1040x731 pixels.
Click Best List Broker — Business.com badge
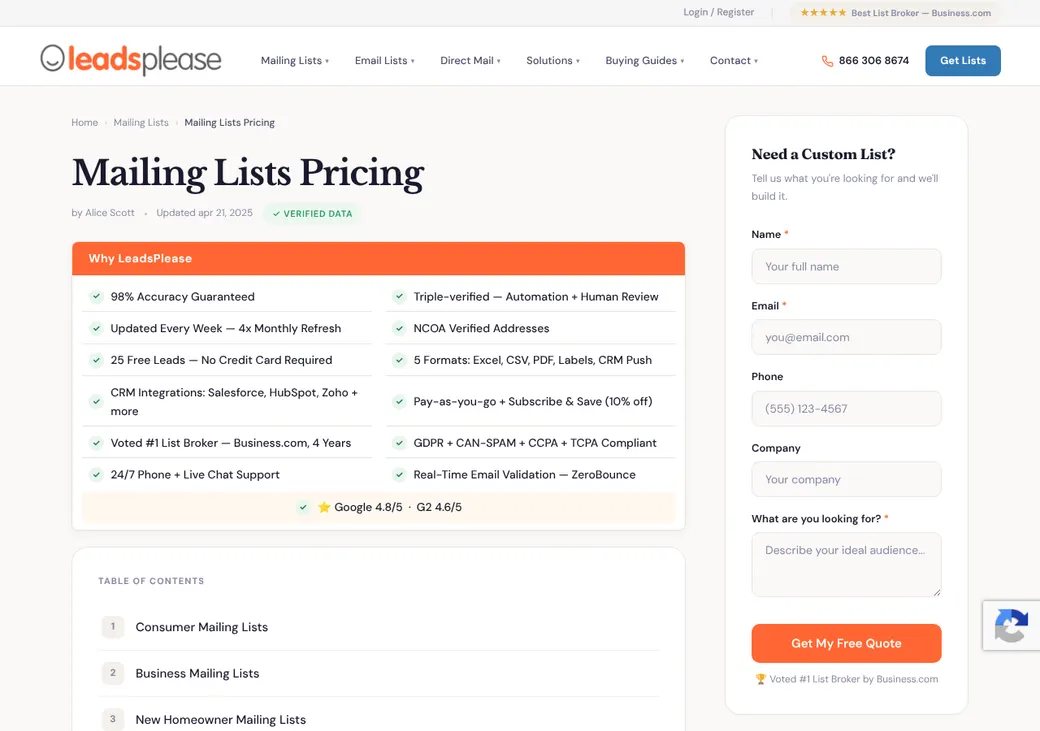coord(895,13)
